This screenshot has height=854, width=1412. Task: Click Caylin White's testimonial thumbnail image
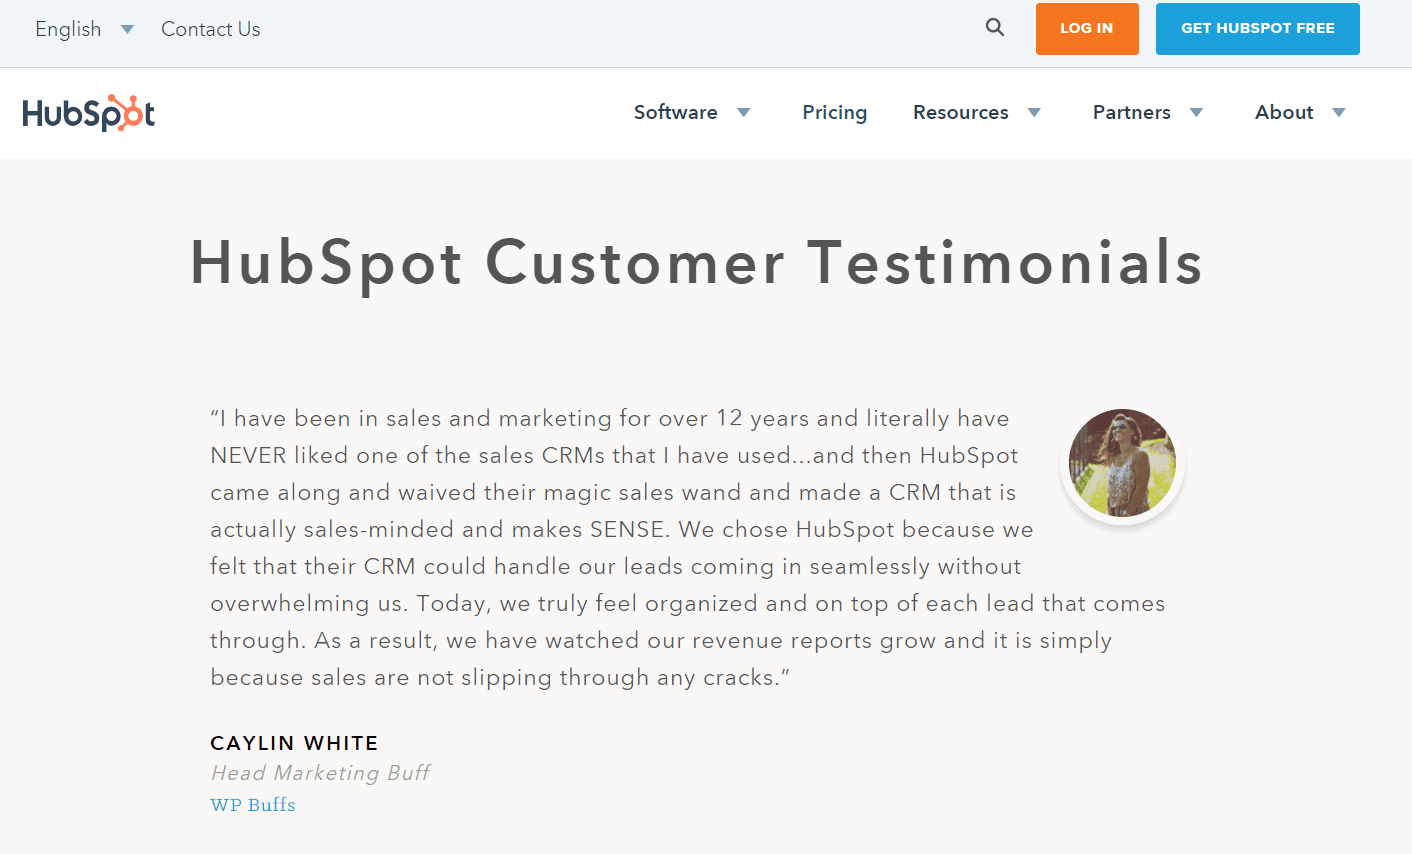click(1122, 462)
